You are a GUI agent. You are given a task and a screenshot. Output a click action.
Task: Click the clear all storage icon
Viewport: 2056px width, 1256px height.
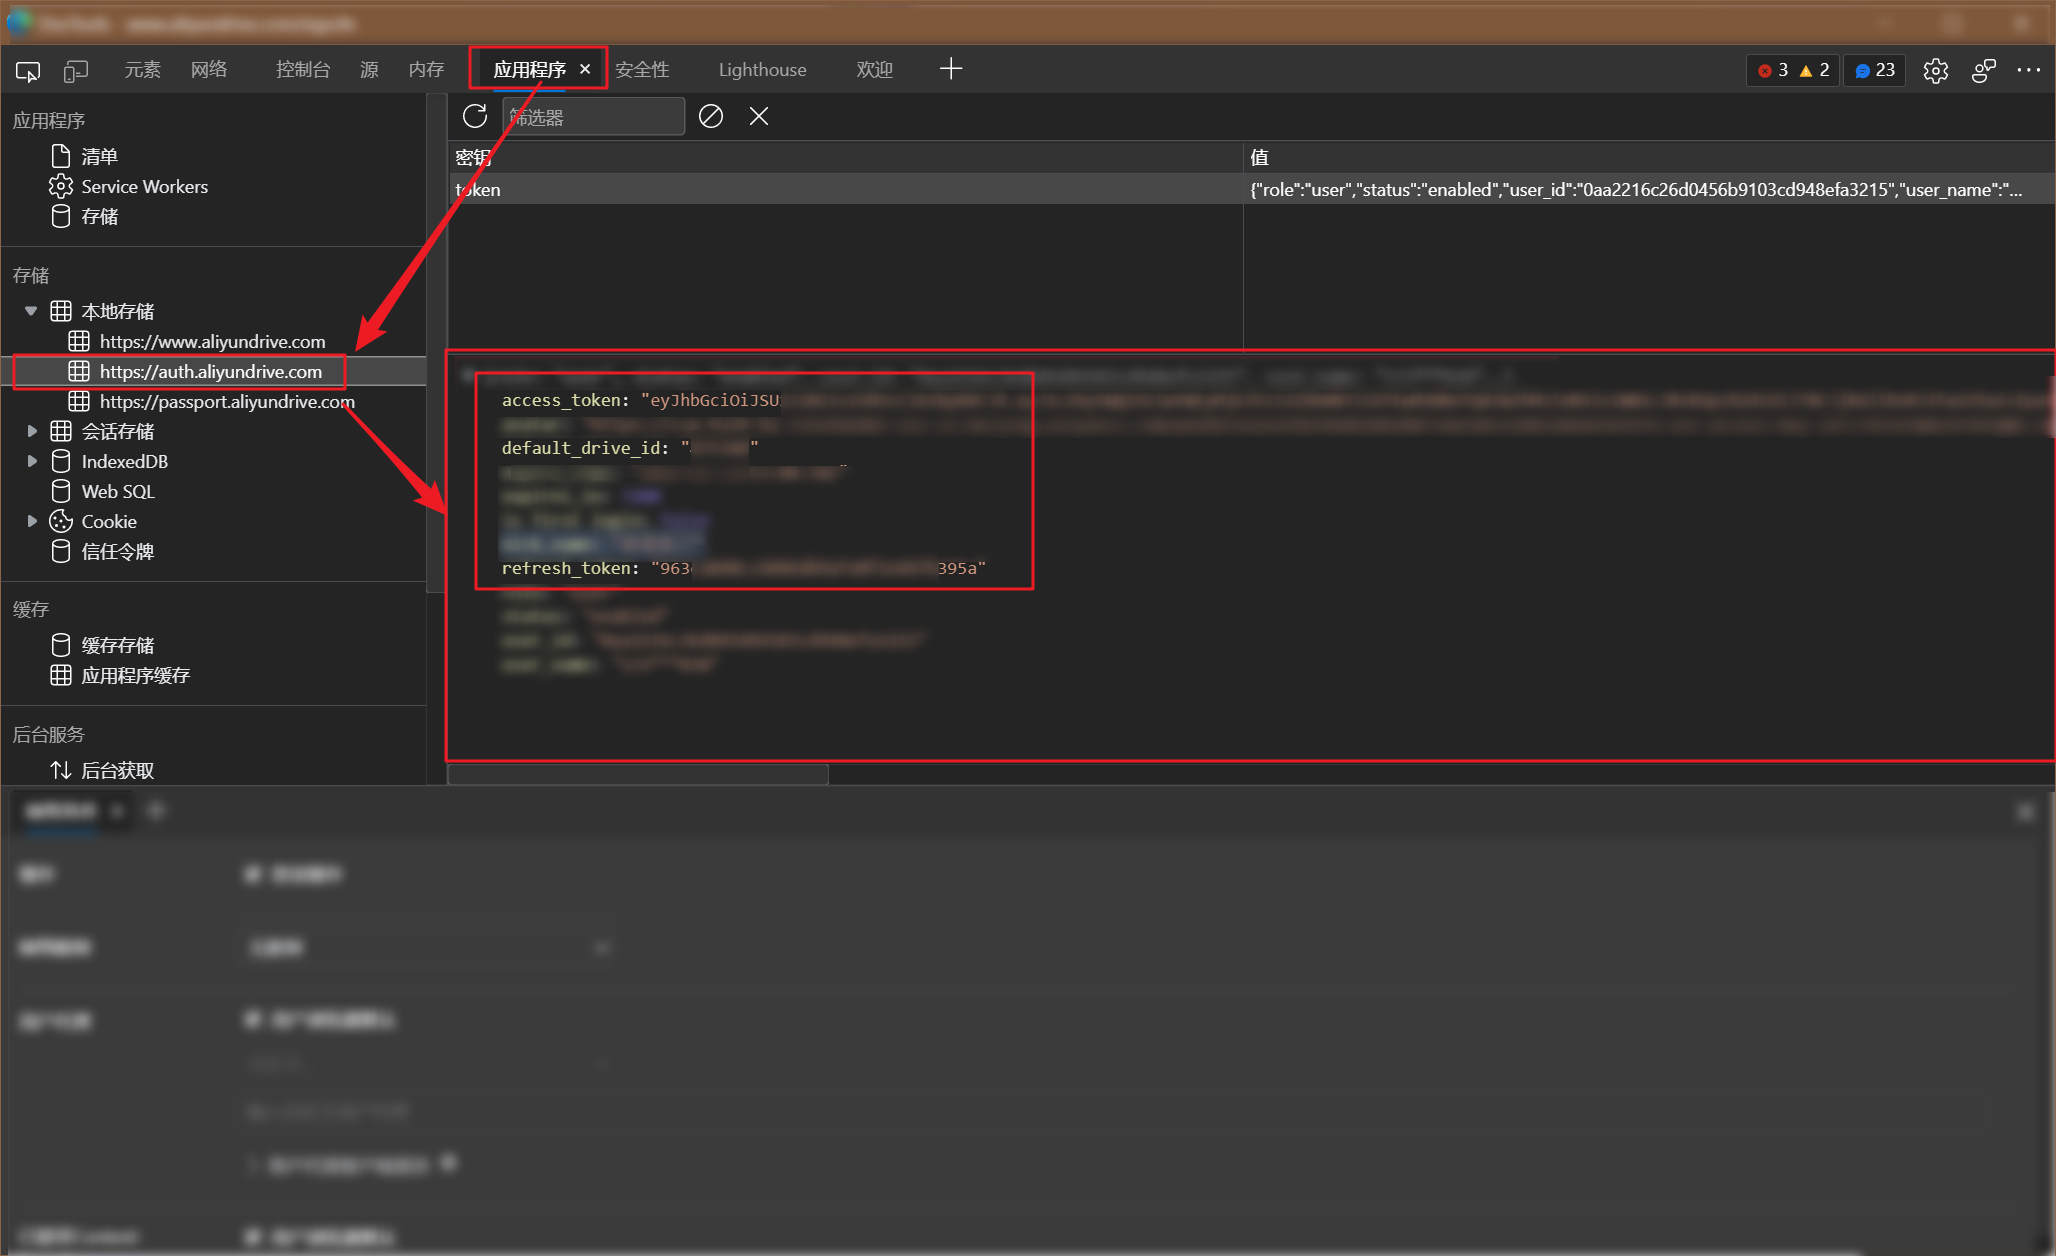coord(711,116)
